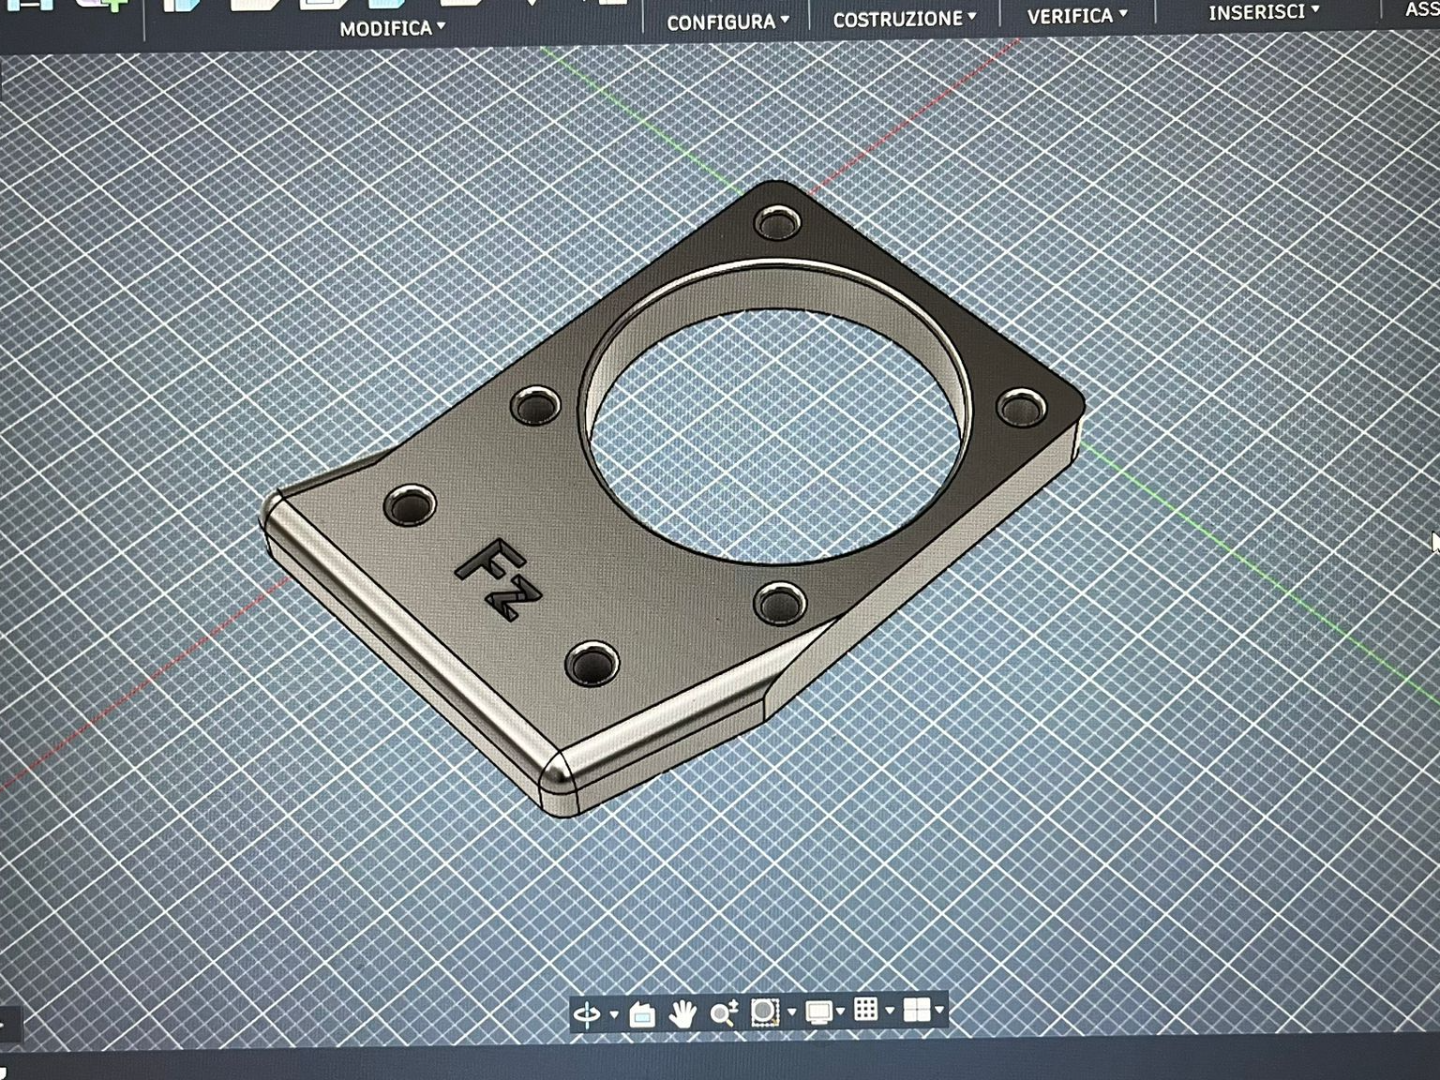Expand the Zoom Window options arrow
This screenshot has width=1440, height=1080.
point(792,1013)
